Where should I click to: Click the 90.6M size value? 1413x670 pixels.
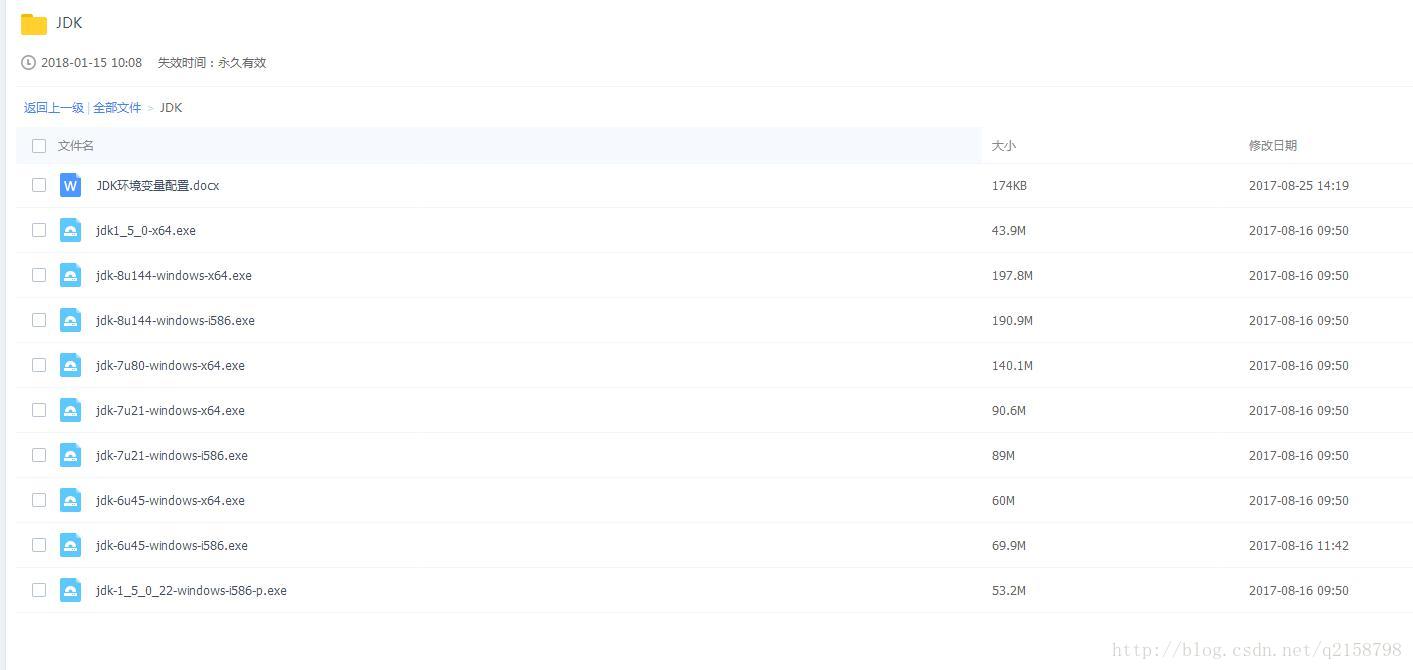coord(1009,411)
